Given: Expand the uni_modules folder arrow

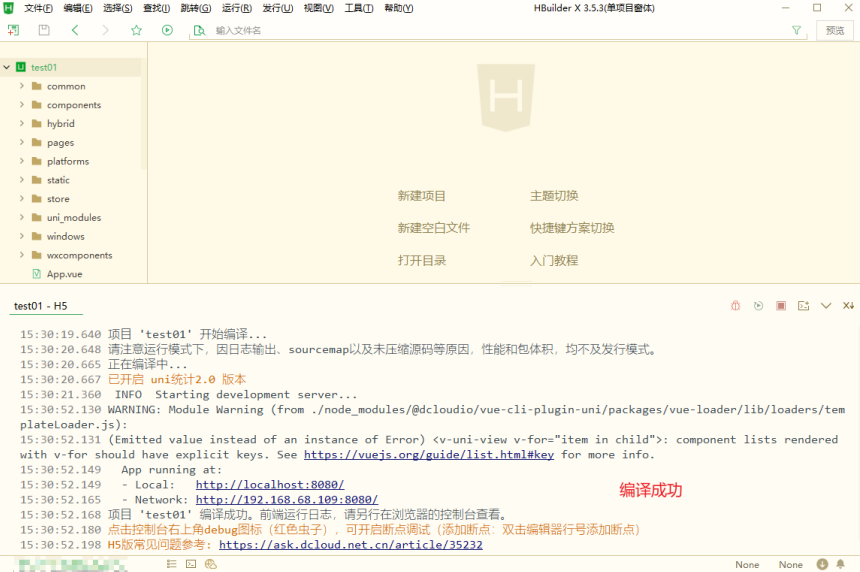Looking at the screenshot, I should [x=22, y=217].
